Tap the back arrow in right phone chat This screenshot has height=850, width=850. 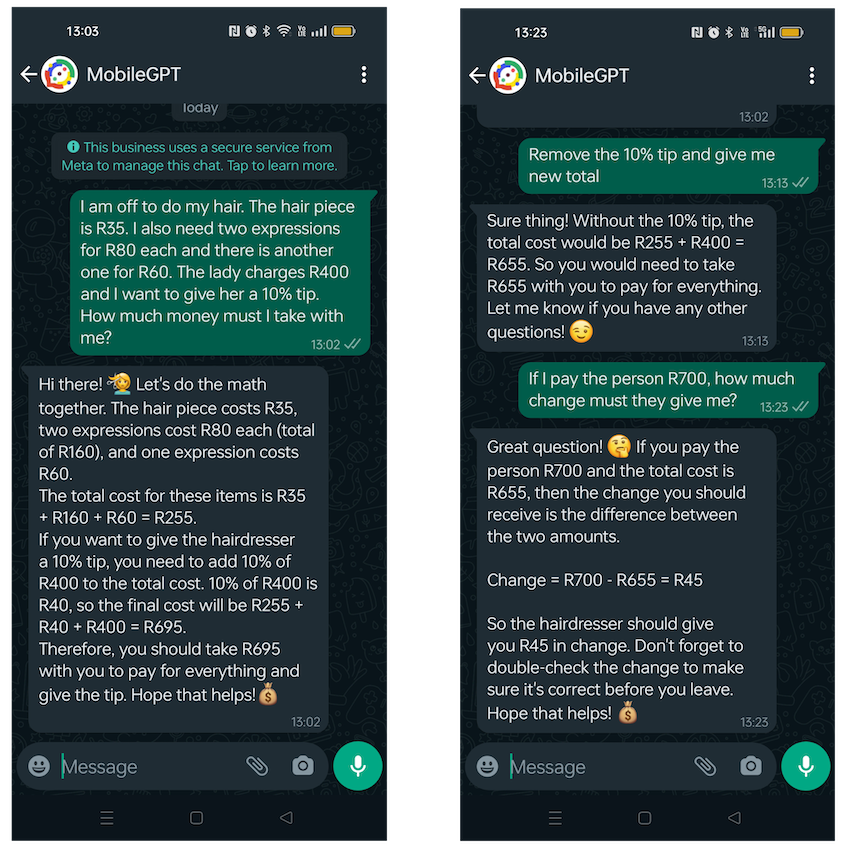coord(477,75)
